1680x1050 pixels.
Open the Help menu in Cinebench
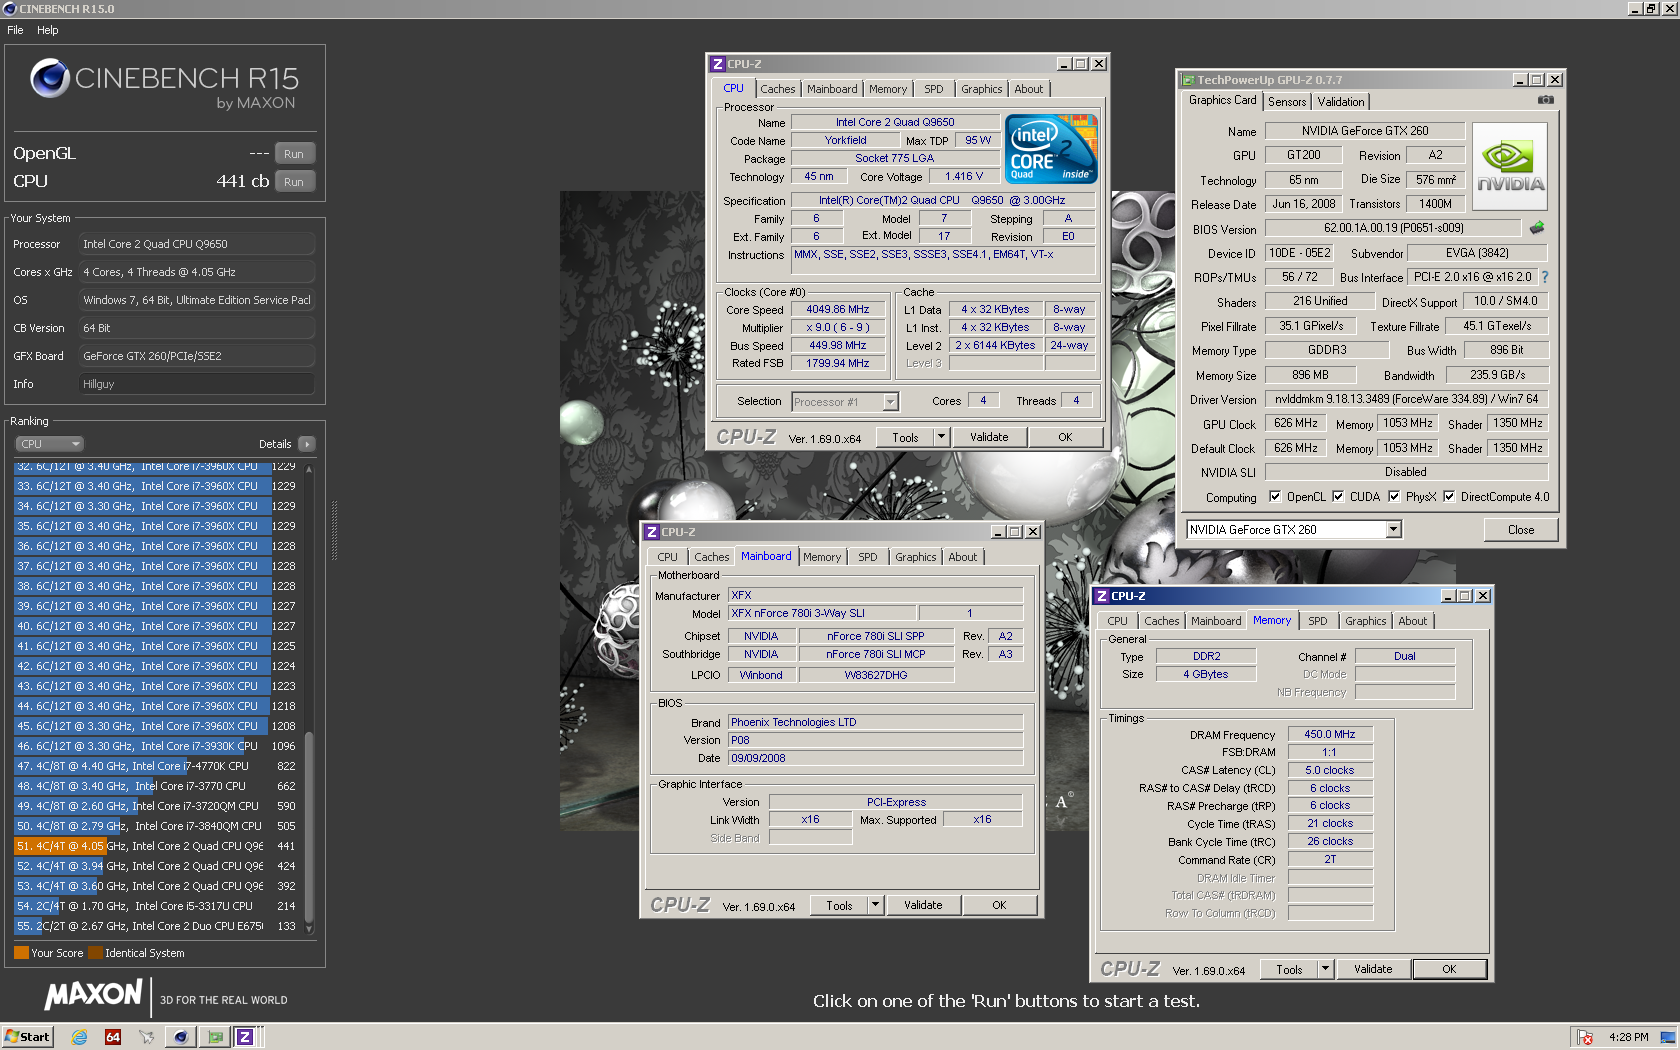point(47,30)
